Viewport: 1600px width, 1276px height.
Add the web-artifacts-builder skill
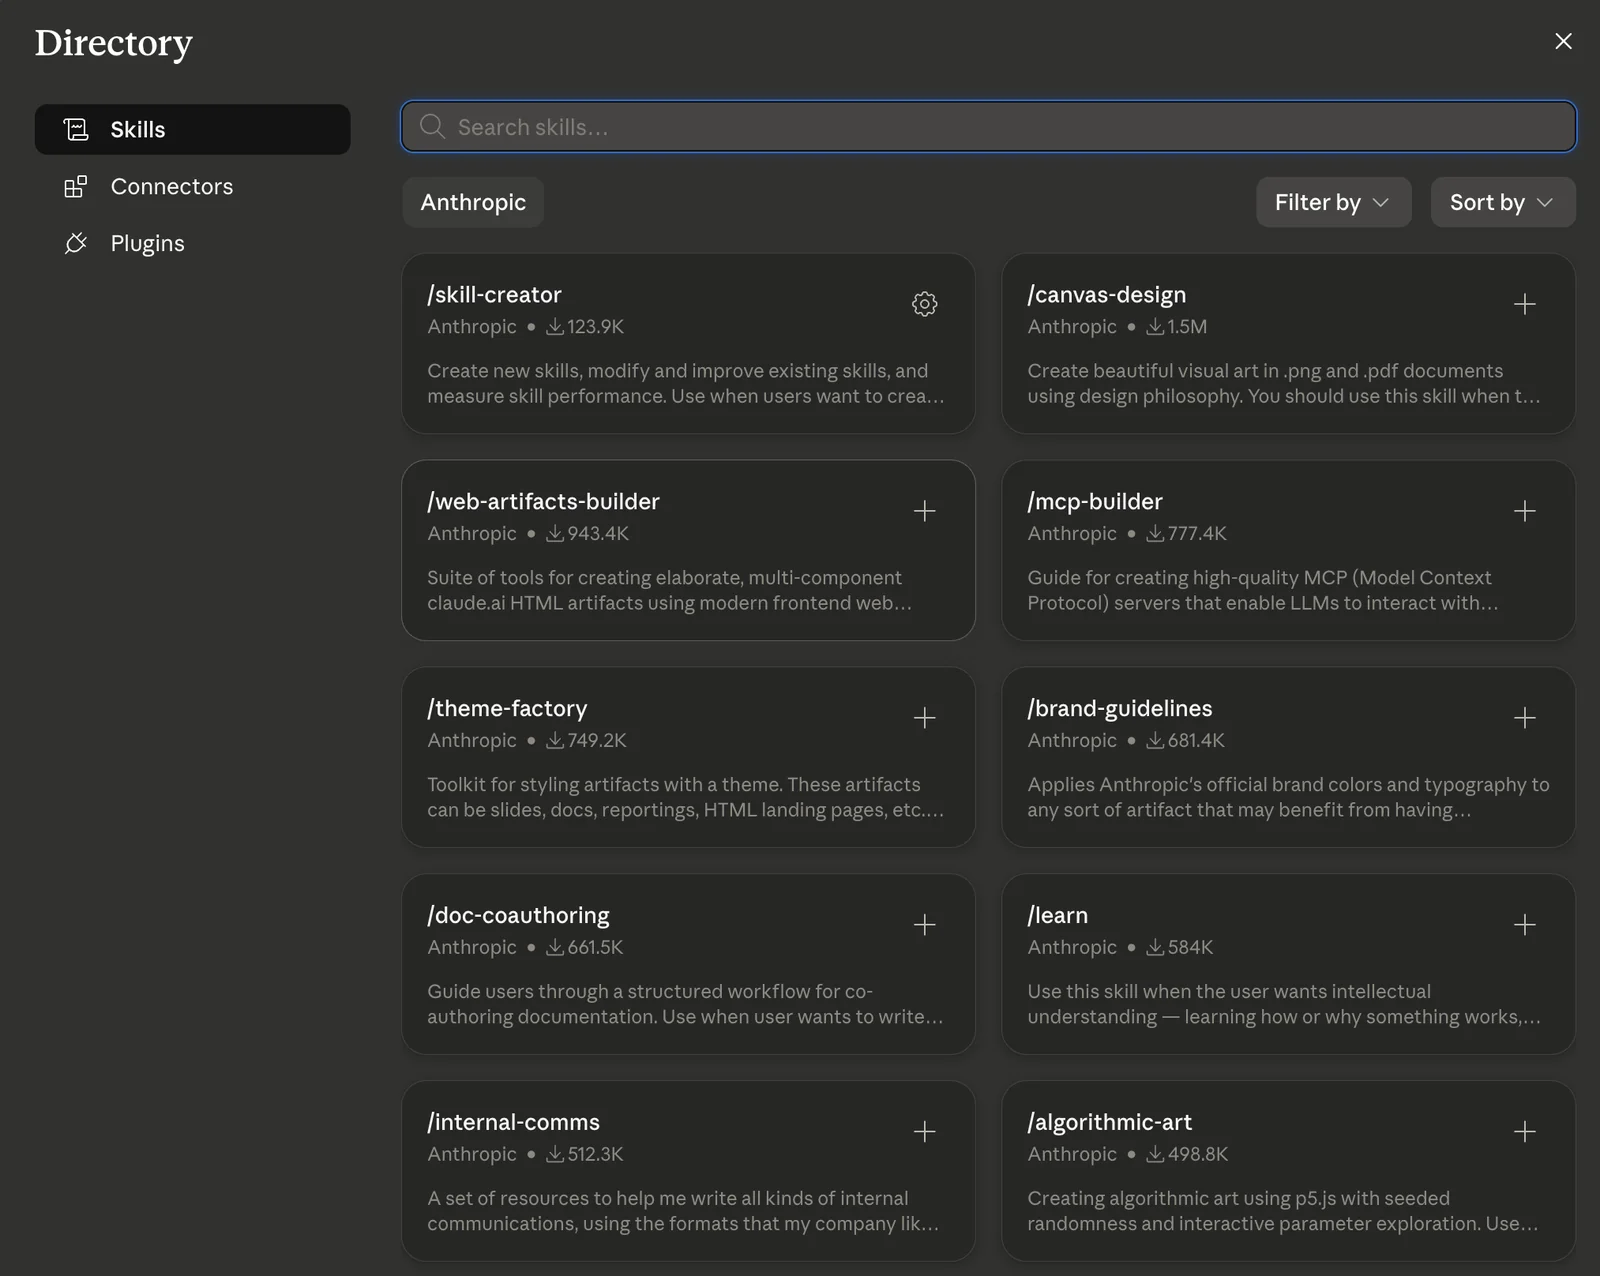pos(924,511)
